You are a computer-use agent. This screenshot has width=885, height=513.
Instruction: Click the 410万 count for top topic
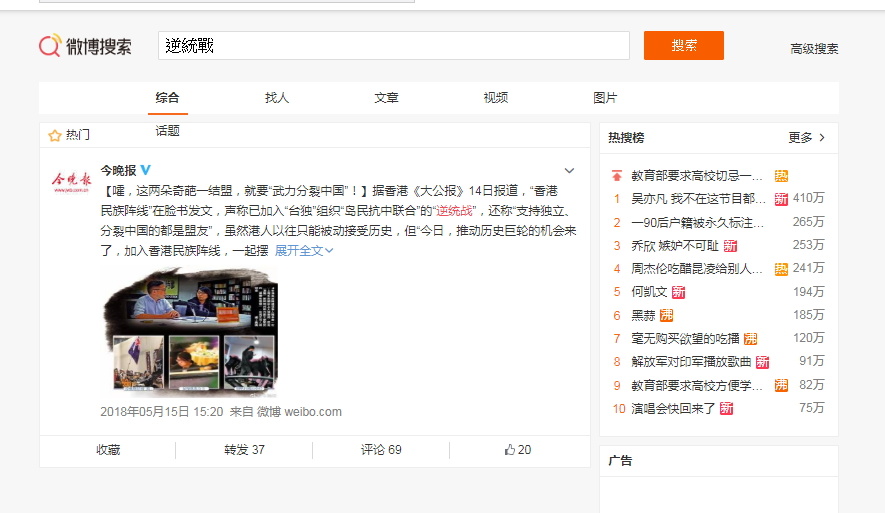point(808,198)
